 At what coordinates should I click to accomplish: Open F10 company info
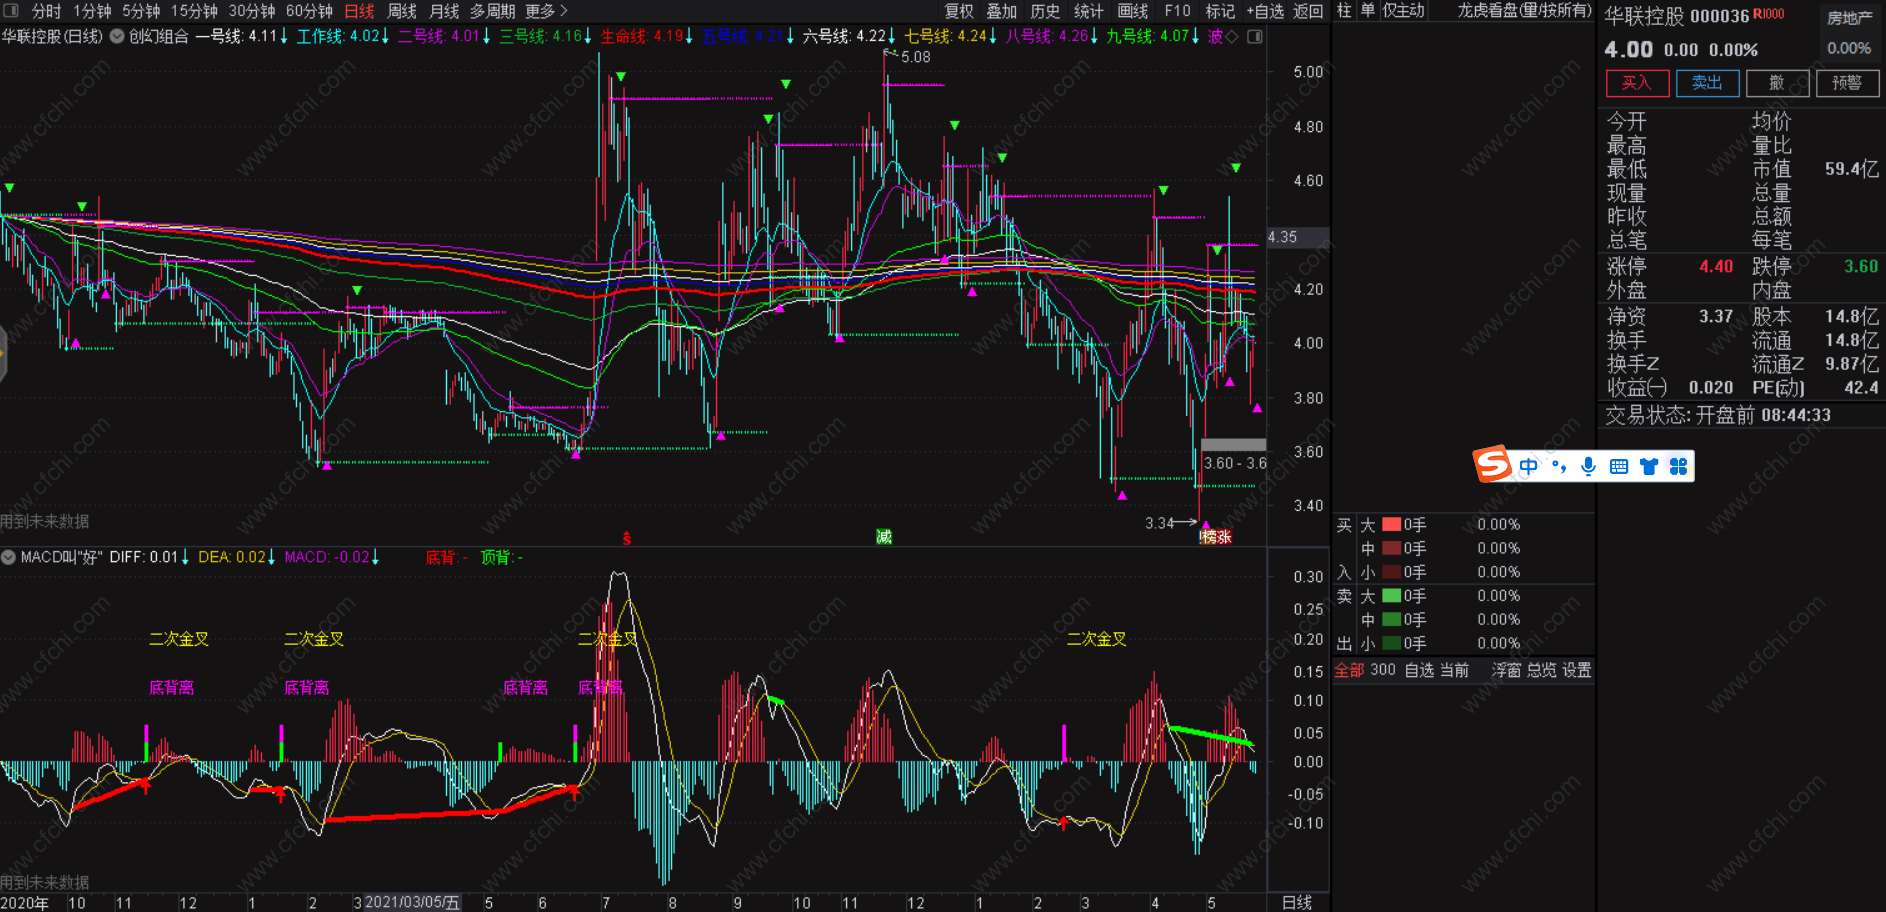[1177, 11]
